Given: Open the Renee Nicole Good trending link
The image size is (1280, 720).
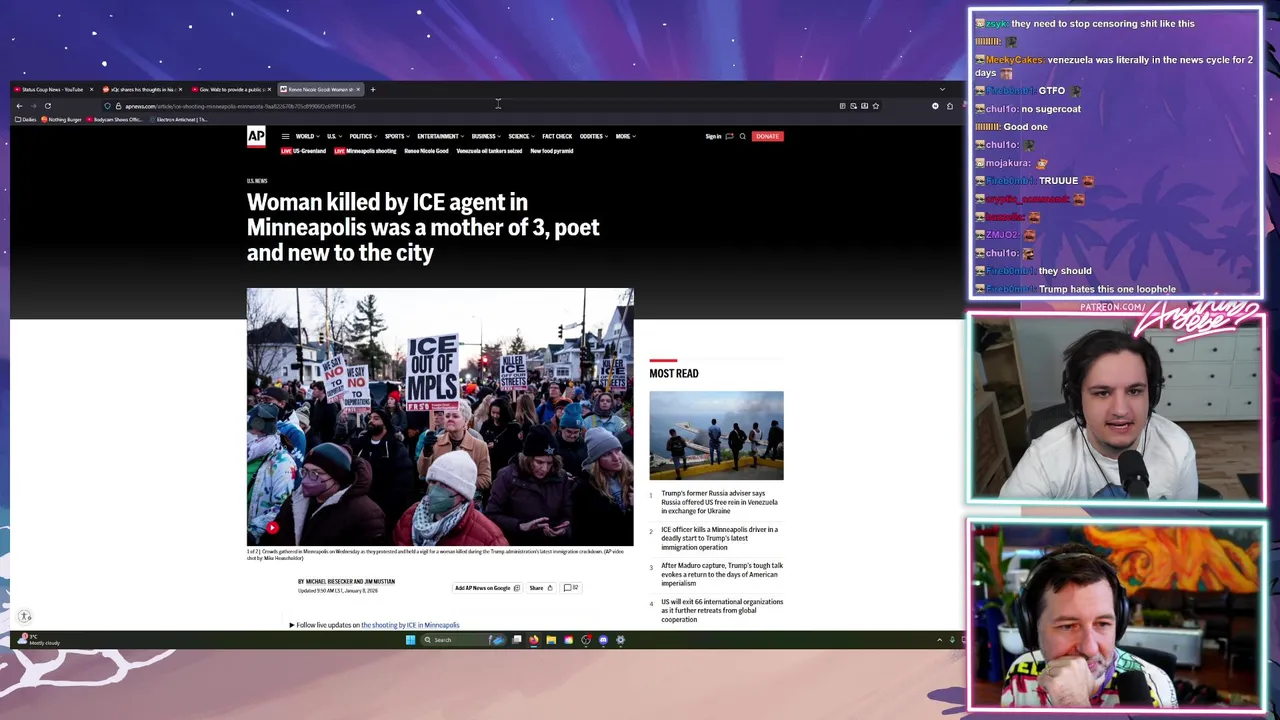Looking at the screenshot, I should coord(426,151).
